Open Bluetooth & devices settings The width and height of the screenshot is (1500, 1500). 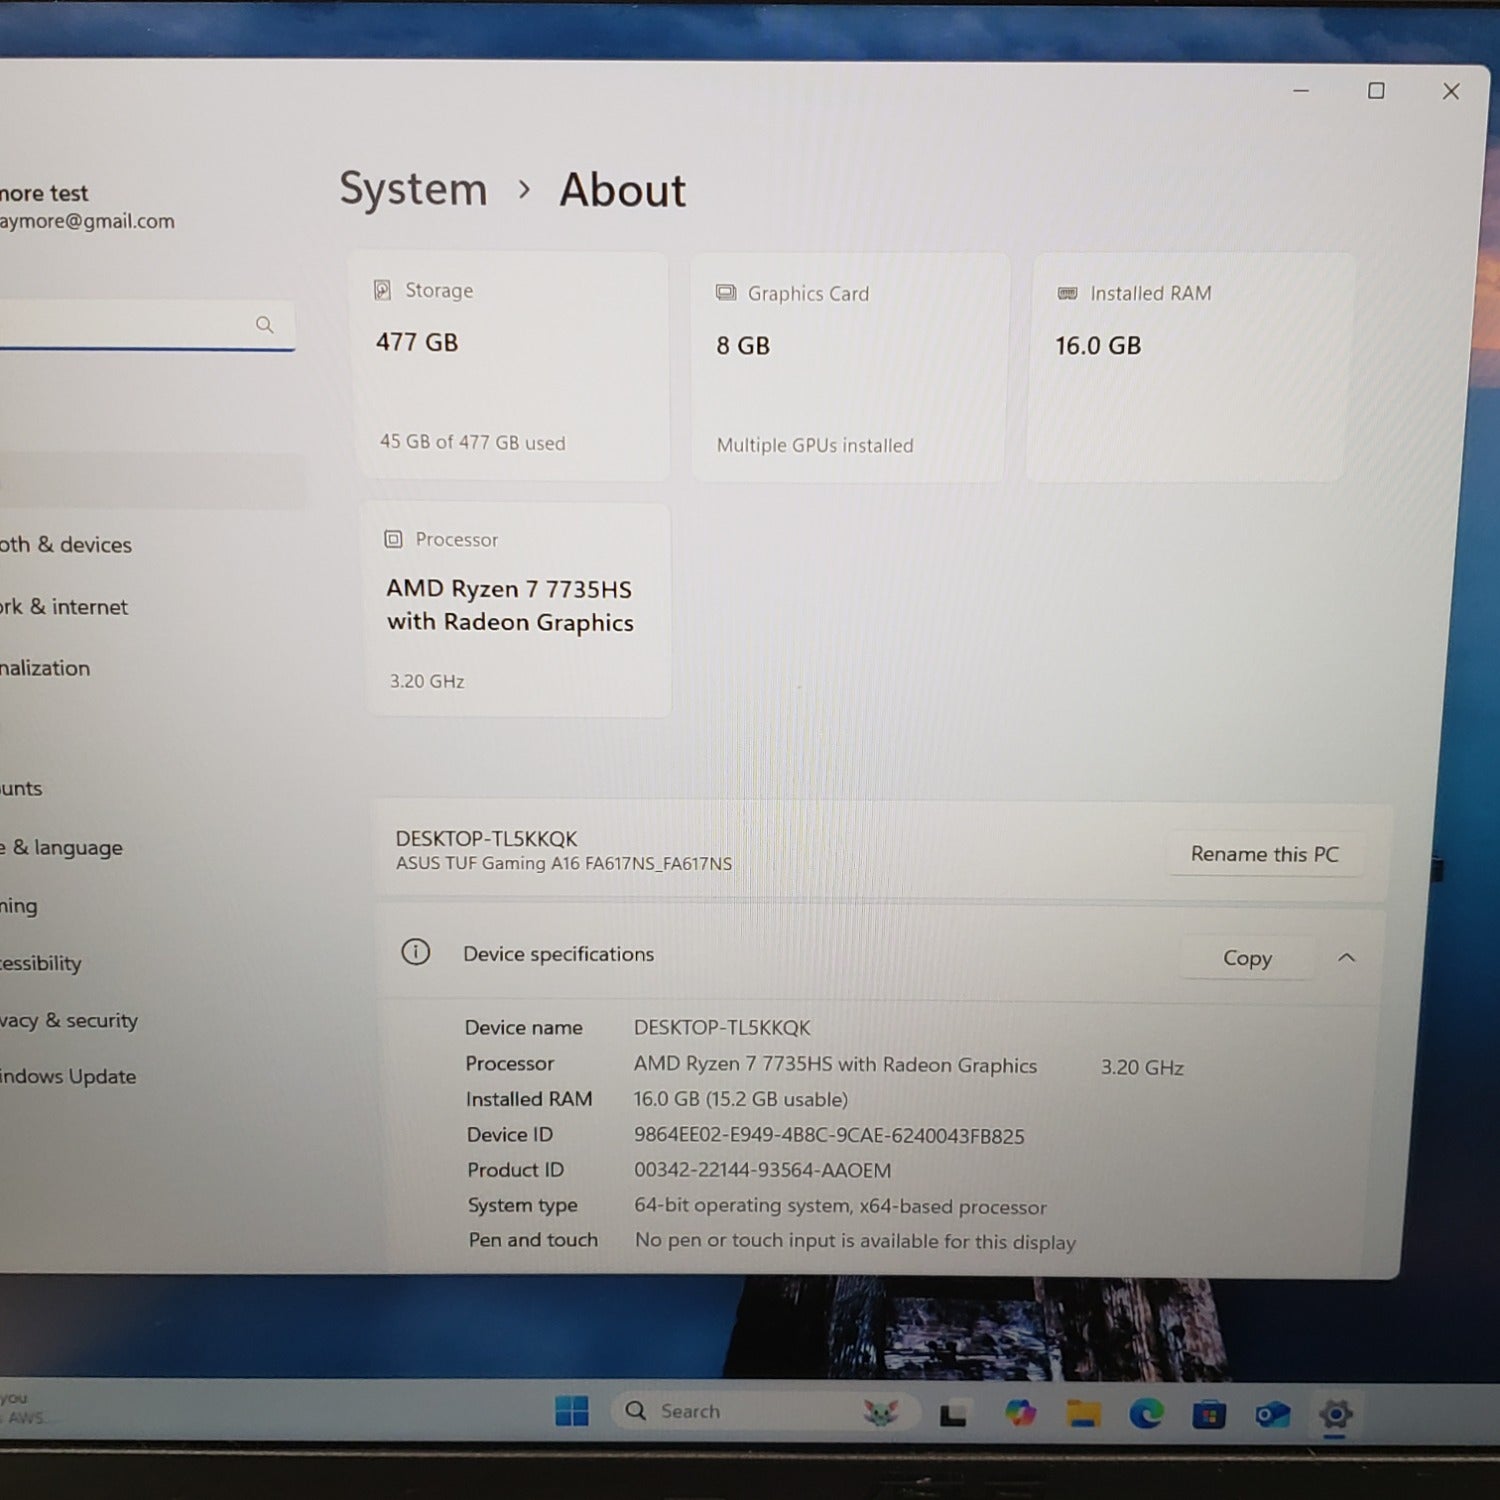[66, 545]
